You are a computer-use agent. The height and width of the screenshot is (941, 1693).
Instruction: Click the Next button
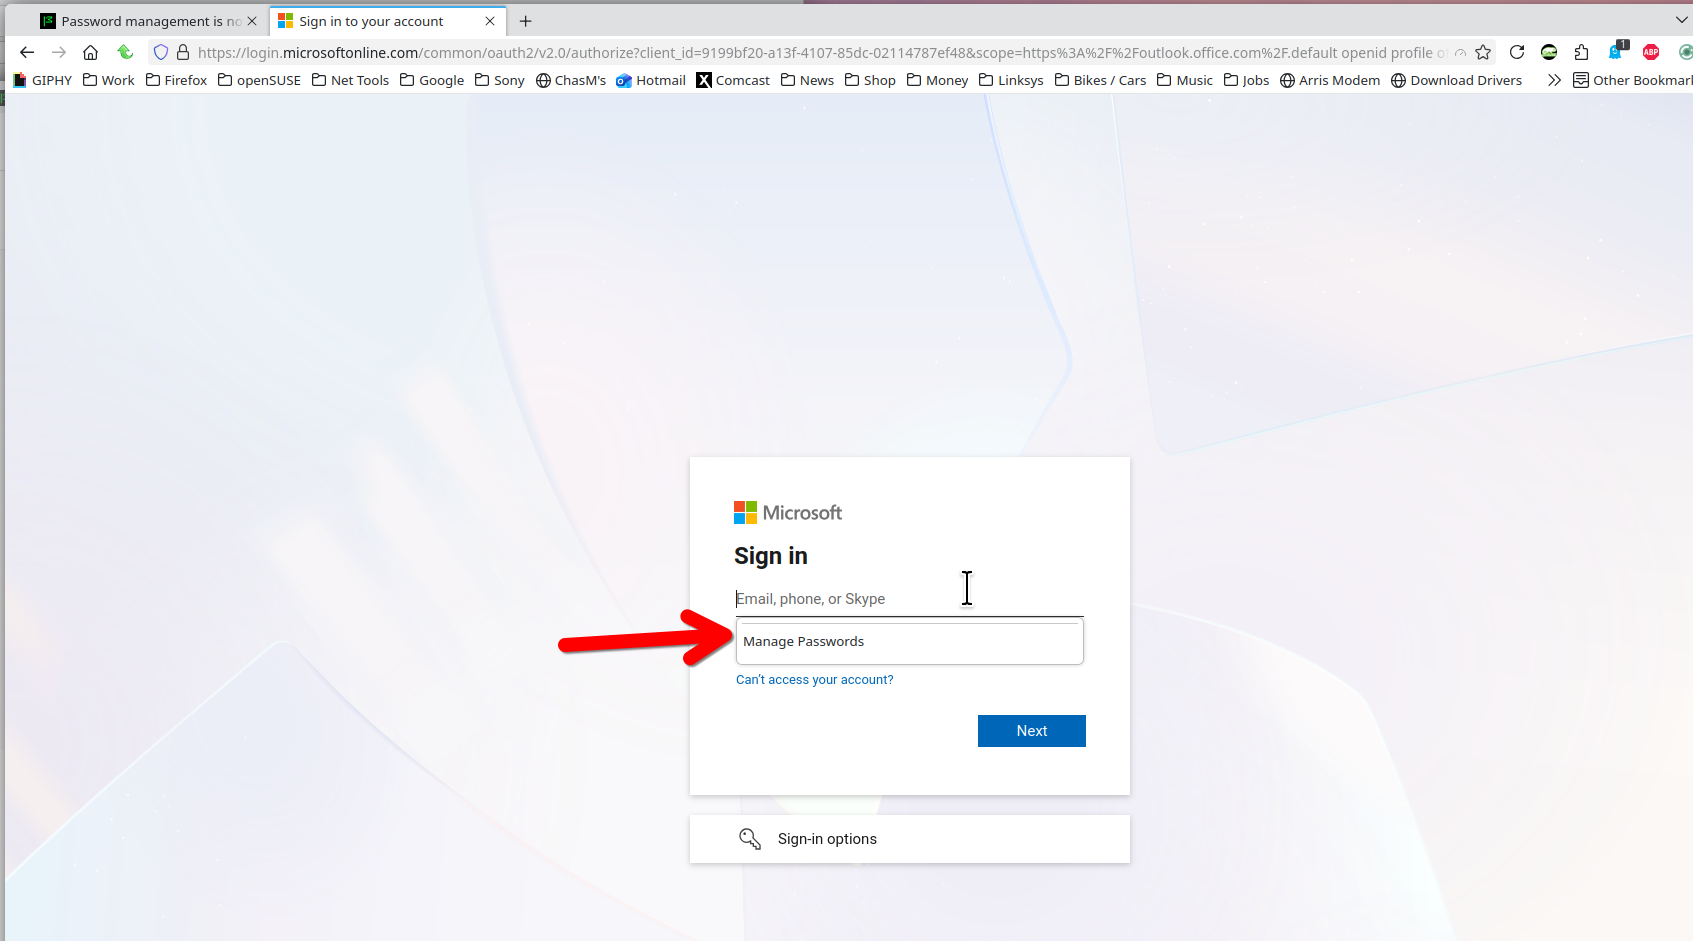pos(1032,731)
